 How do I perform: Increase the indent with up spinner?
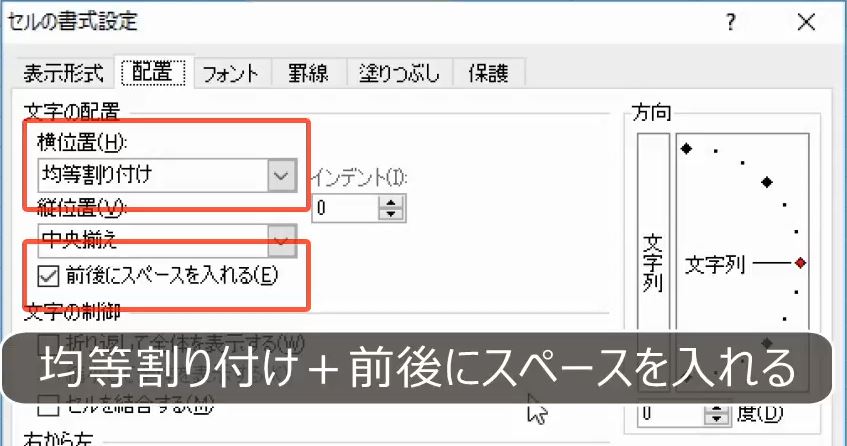tap(391, 202)
